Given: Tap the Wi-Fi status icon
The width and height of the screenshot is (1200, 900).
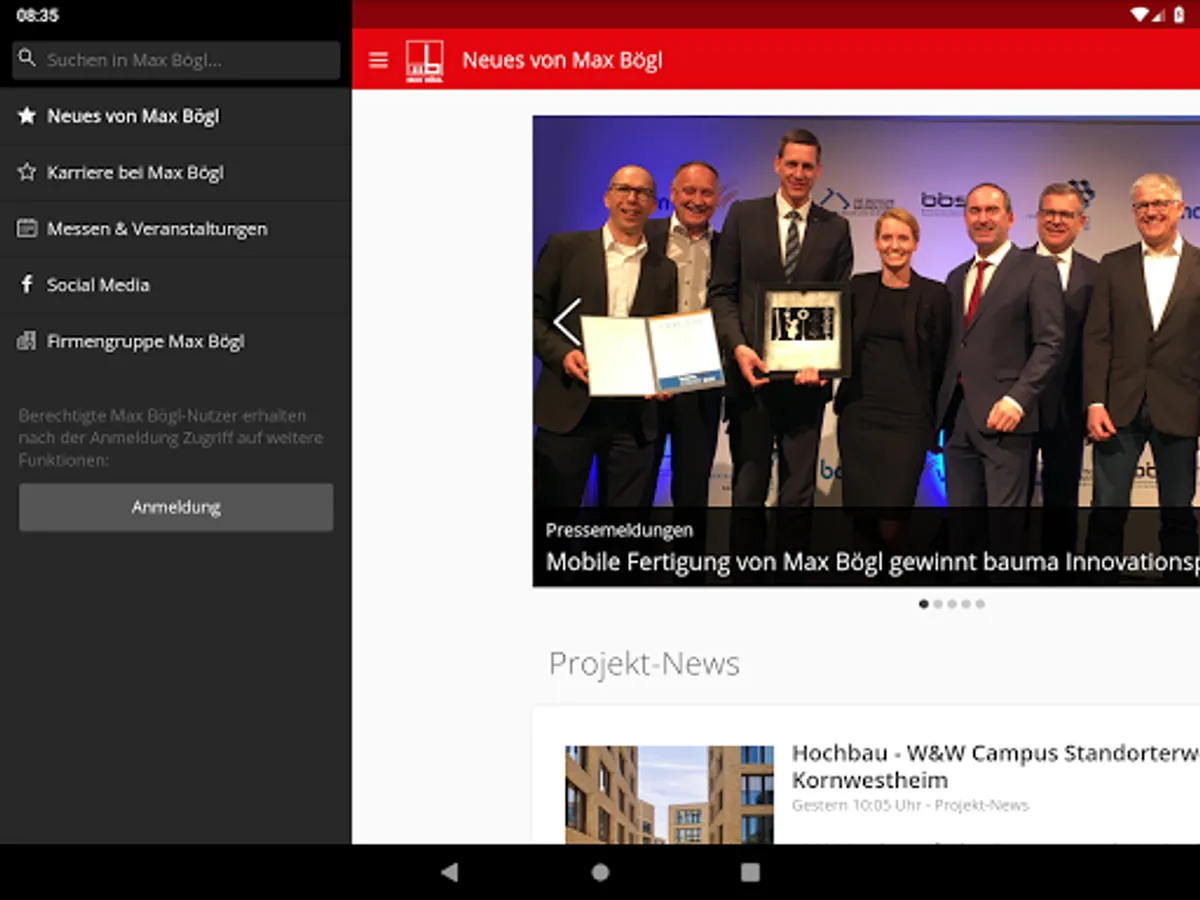Looking at the screenshot, I should click(1140, 14).
